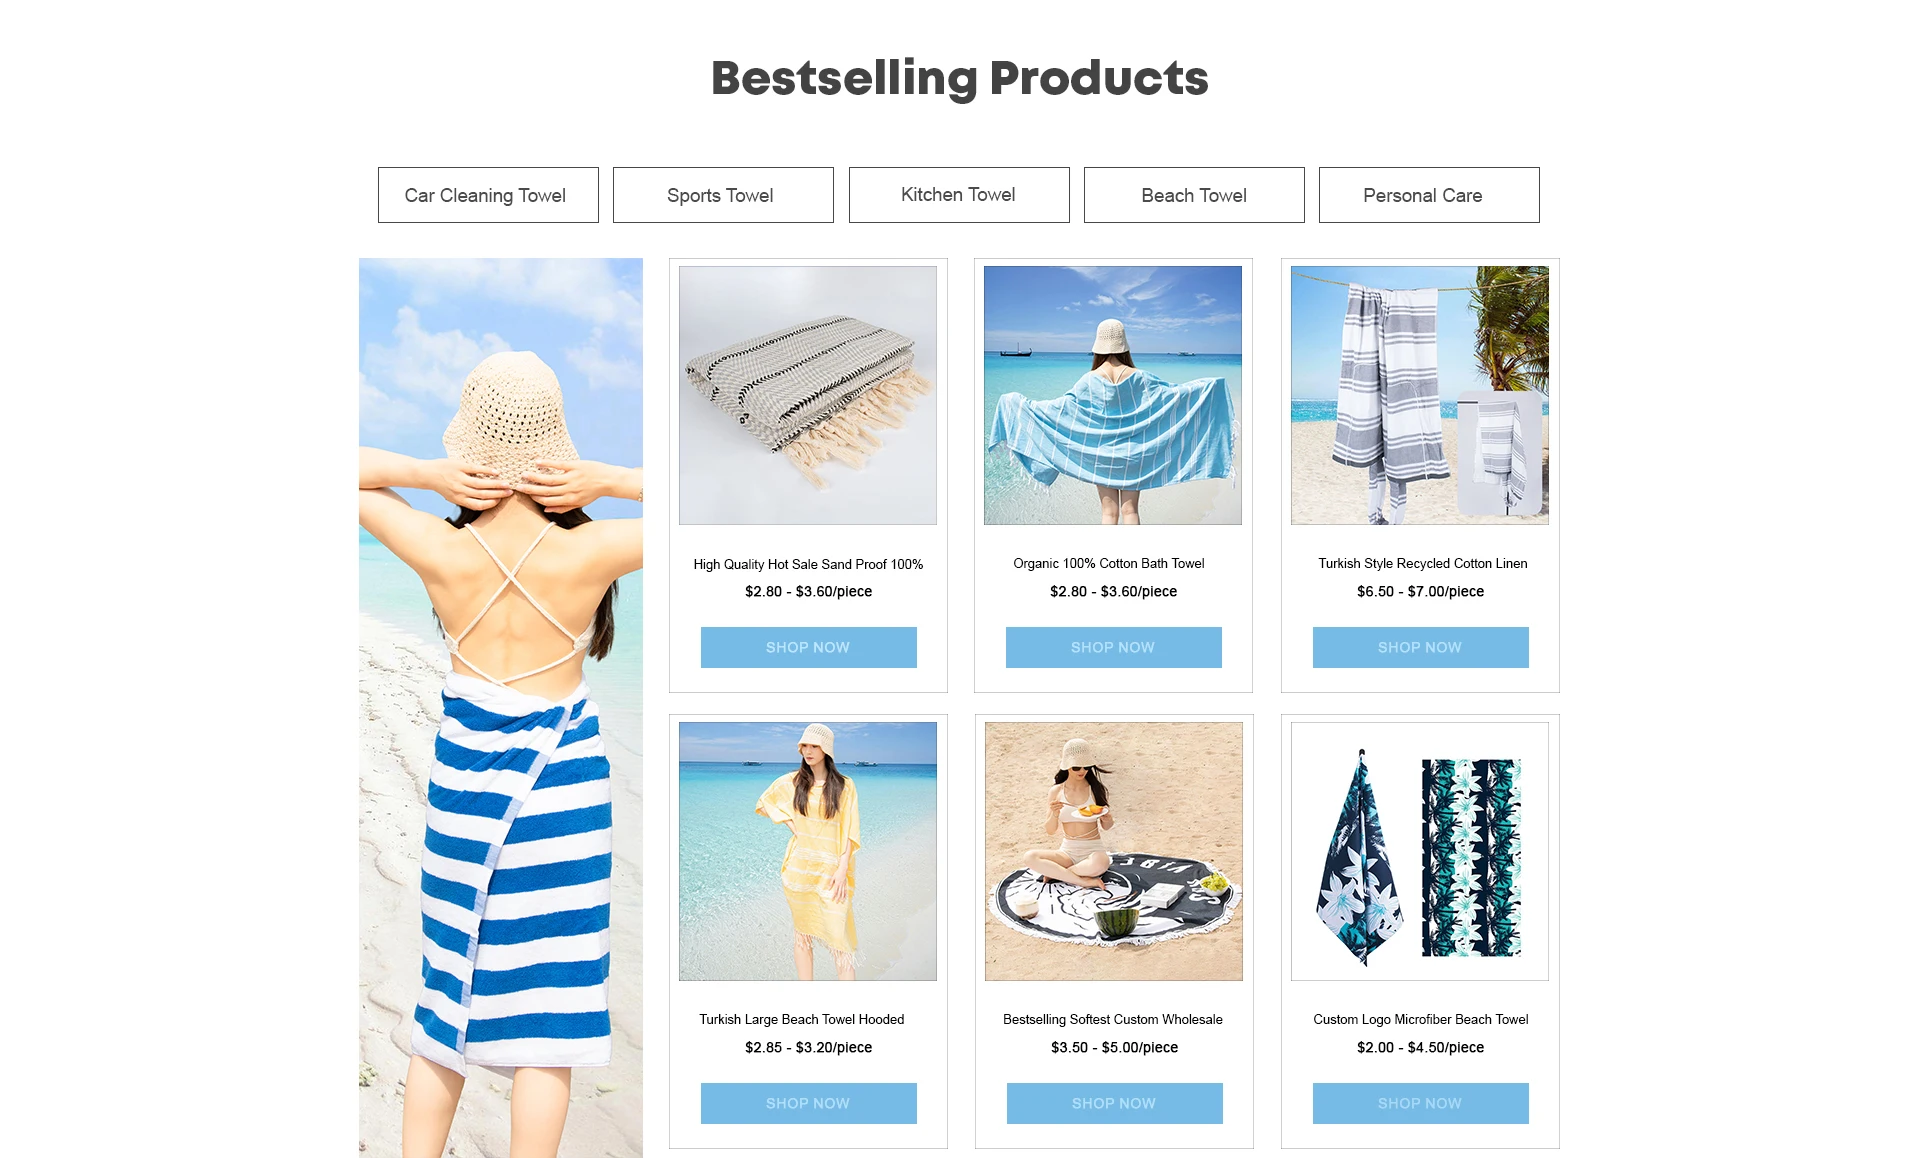This screenshot has width=1920, height=1158.
Task: Select the Personal Care tab
Action: (x=1429, y=195)
